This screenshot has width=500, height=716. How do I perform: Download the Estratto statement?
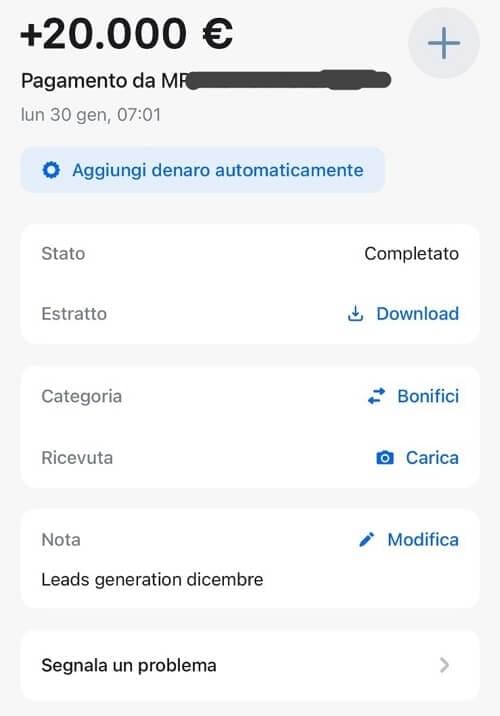[417, 314]
